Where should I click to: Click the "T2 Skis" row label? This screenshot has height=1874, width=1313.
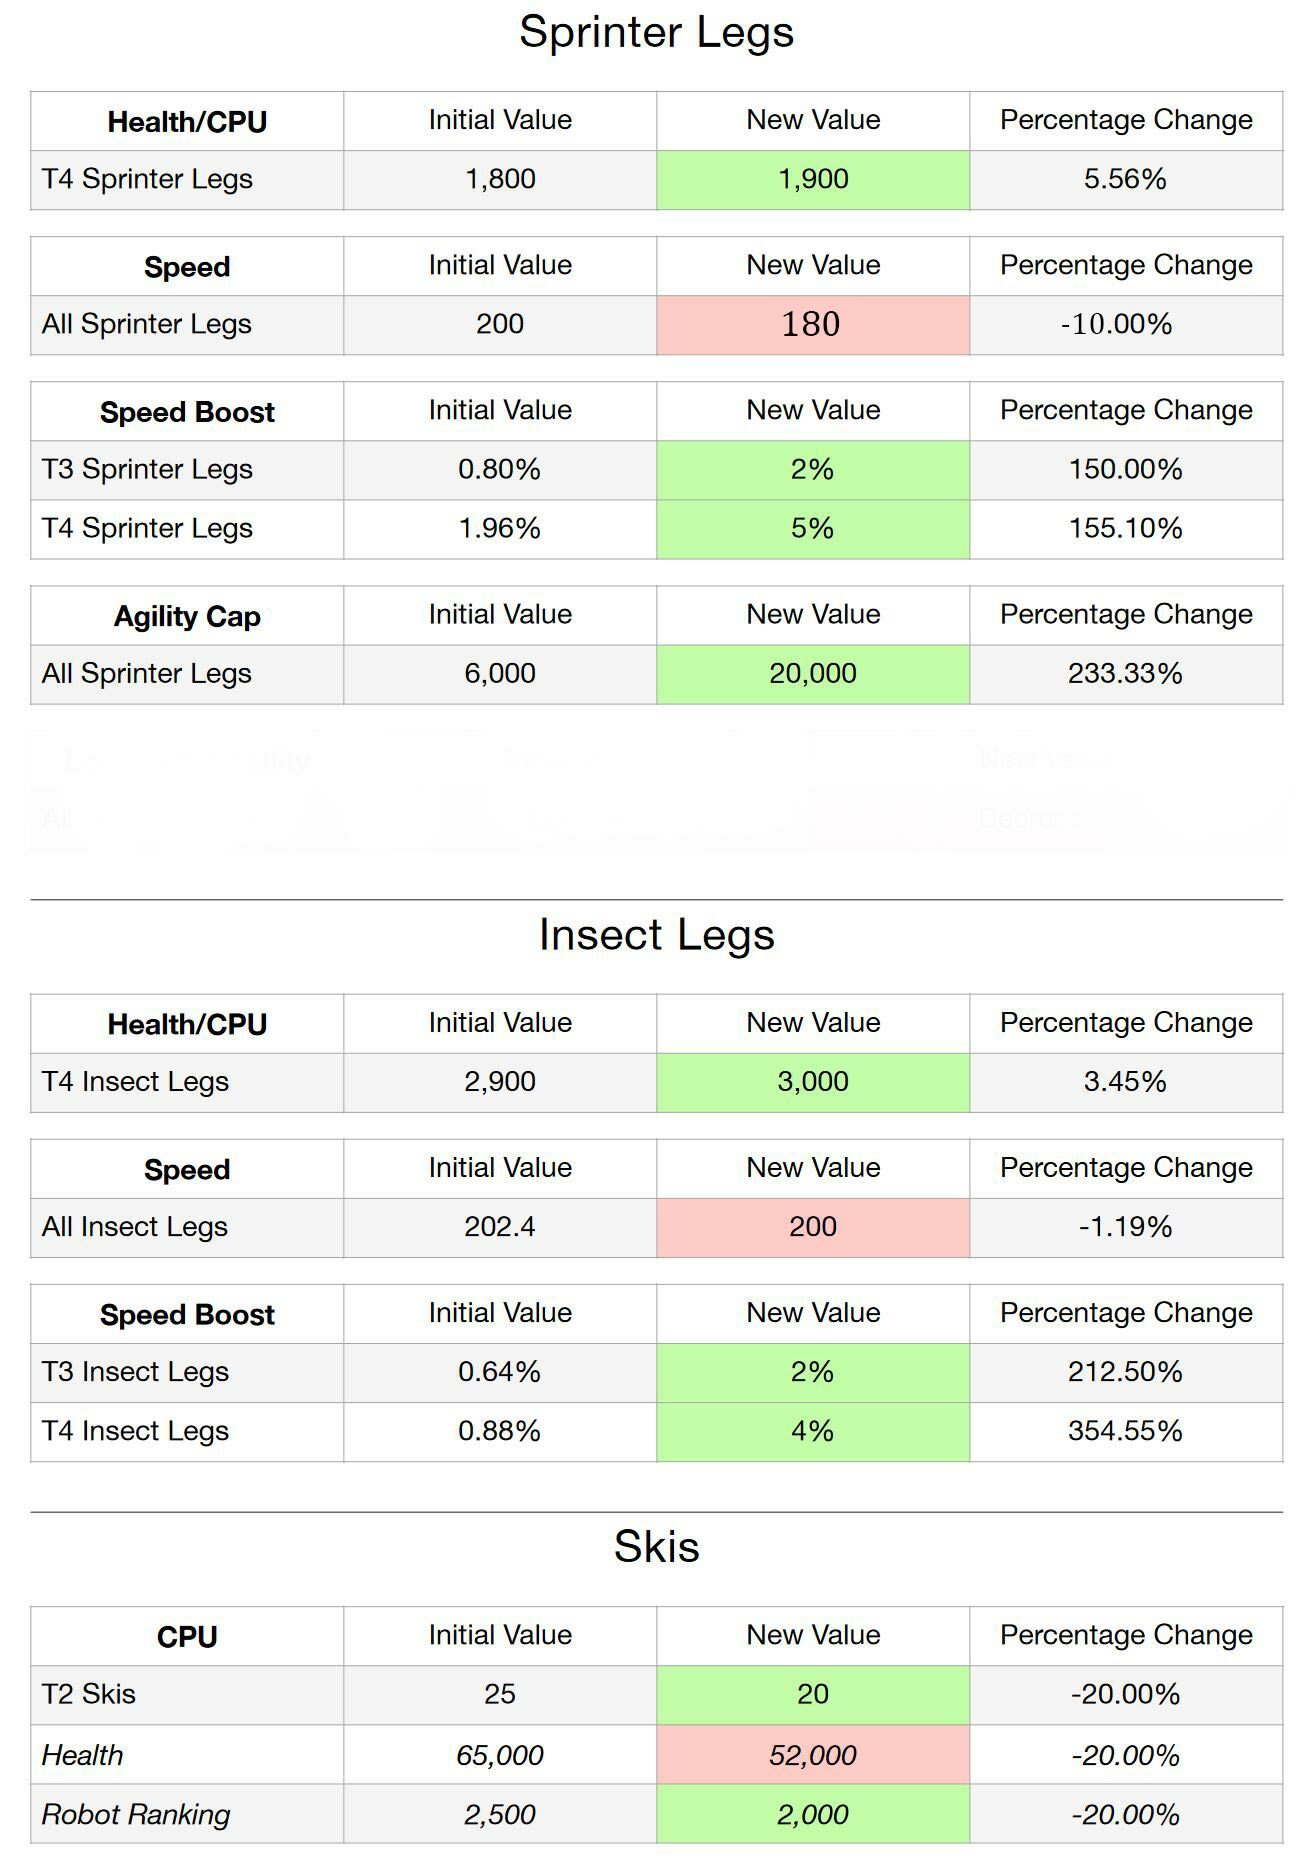[89, 1694]
